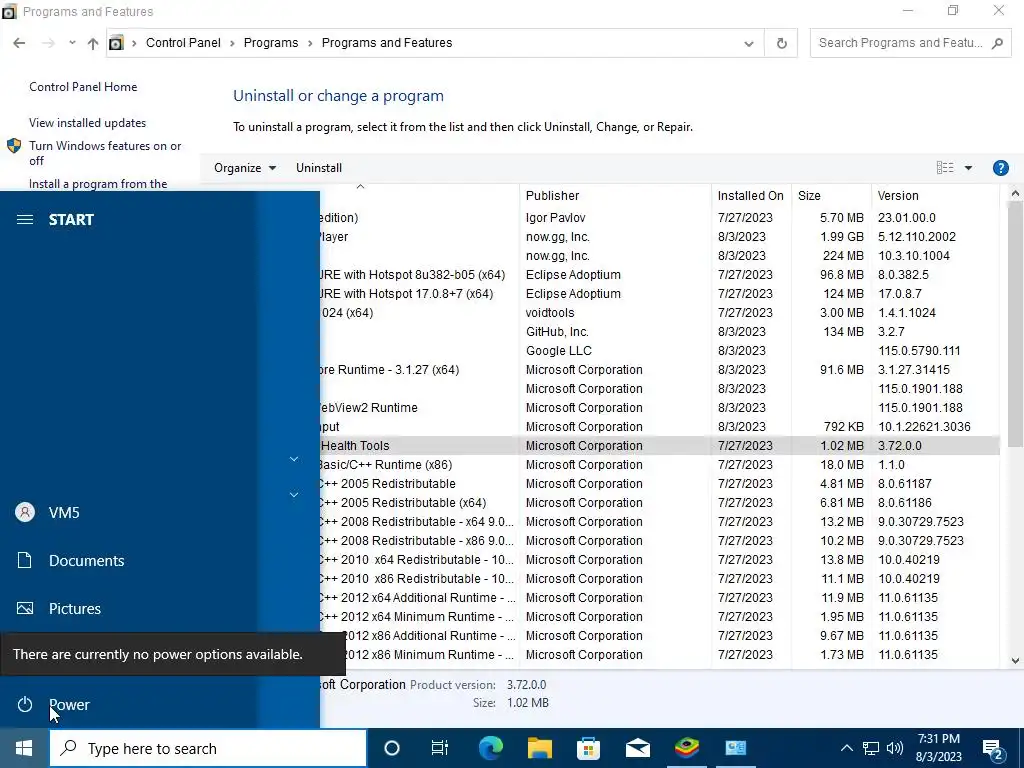Click the Power icon in Start menu
The width and height of the screenshot is (1024, 768).
click(25, 704)
